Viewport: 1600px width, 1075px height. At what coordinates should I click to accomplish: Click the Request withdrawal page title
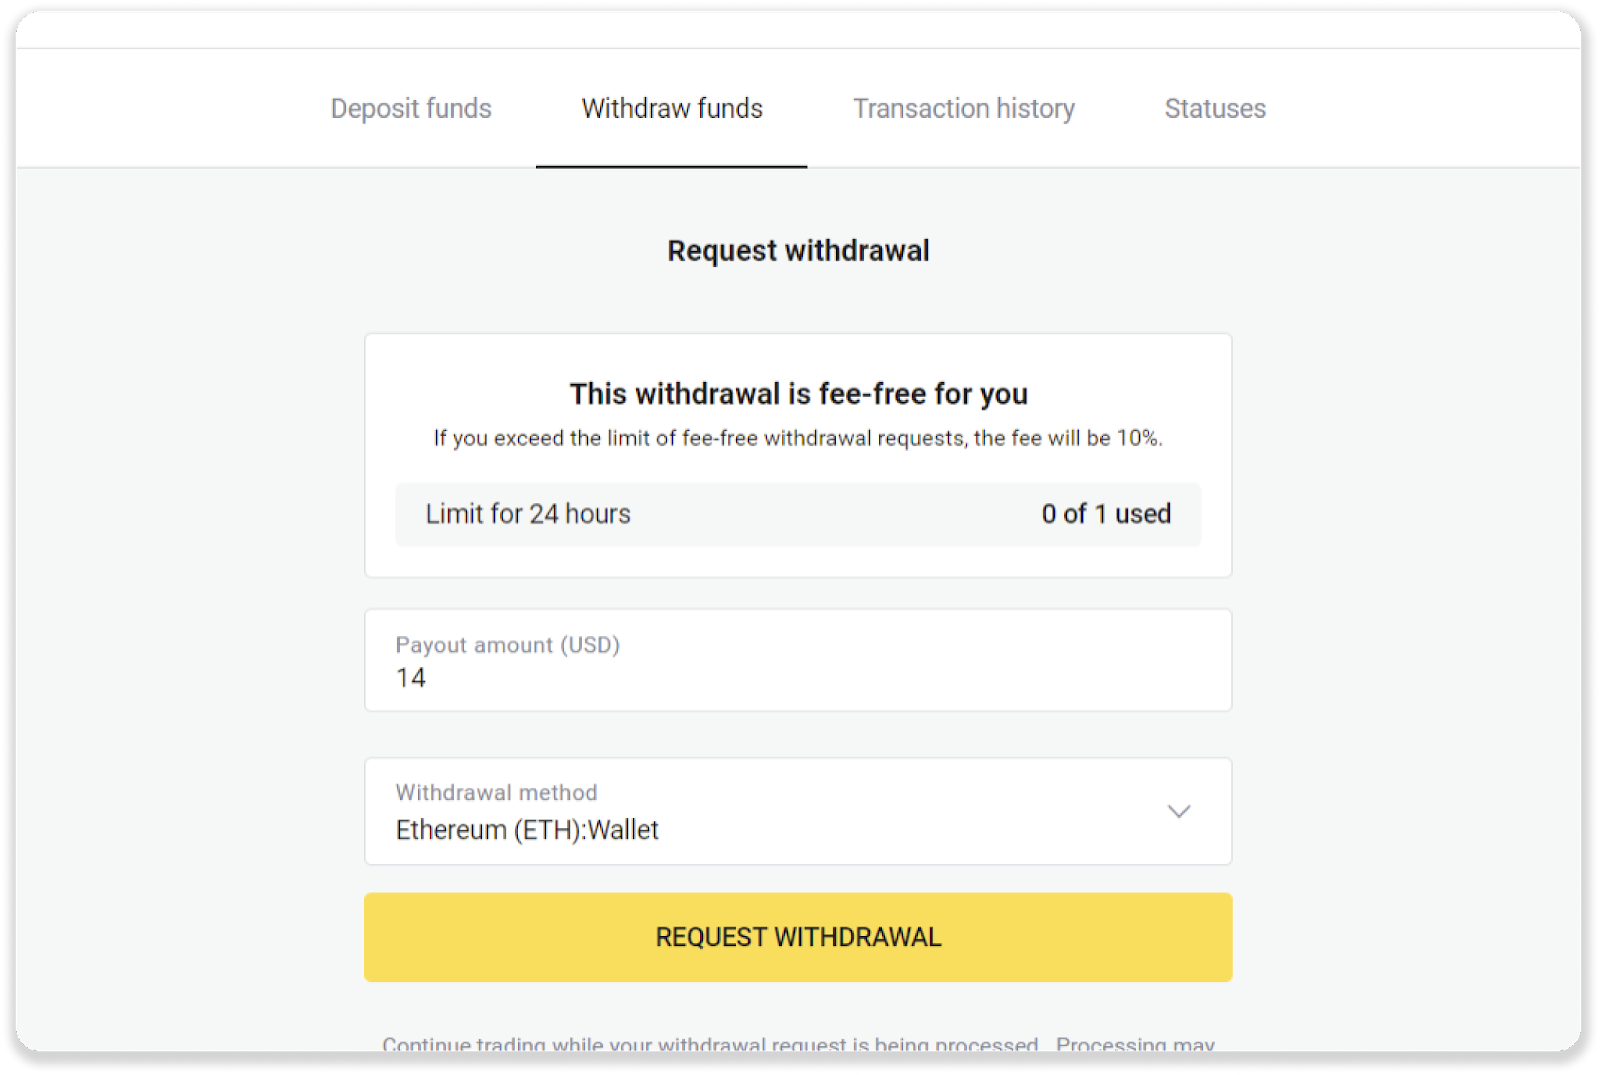tap(798, 250)
